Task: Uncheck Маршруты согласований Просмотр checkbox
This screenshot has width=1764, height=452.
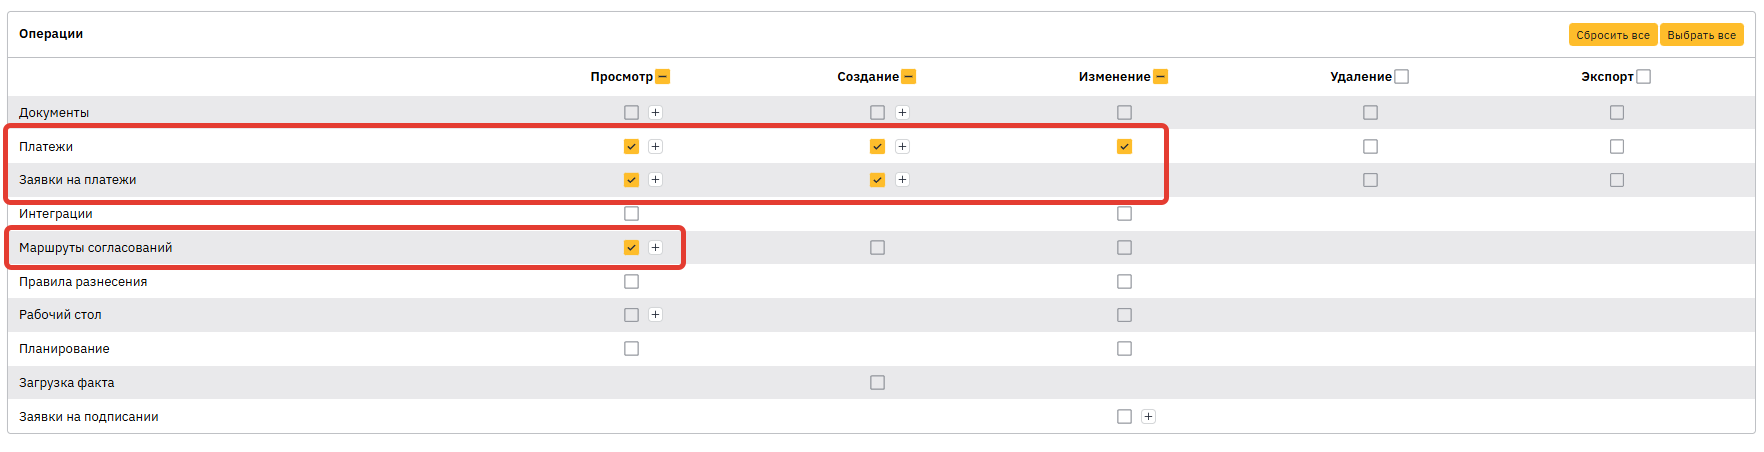Action: [631, 248]
